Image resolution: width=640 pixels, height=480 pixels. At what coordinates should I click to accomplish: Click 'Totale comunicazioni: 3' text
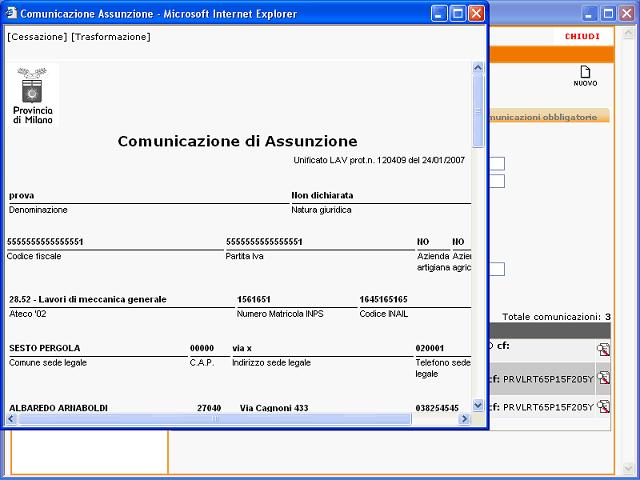pos(556,317)
